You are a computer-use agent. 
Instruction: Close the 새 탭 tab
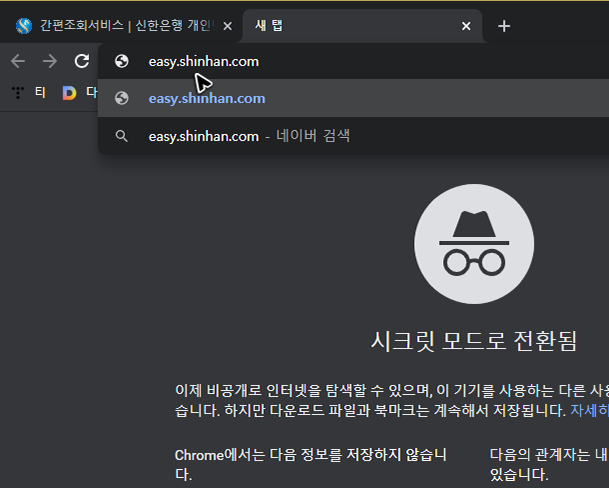(x=466, y=26)
